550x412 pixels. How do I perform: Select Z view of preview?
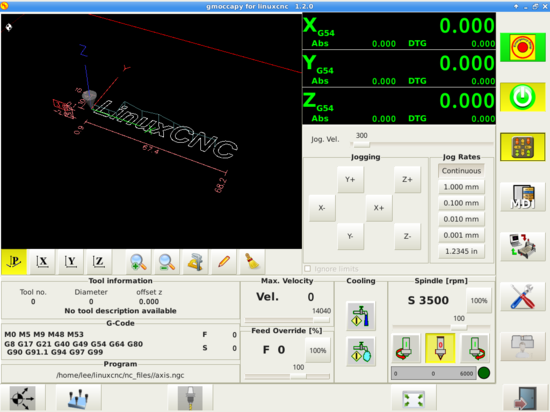pyautogui.click(x=99, y=262)
